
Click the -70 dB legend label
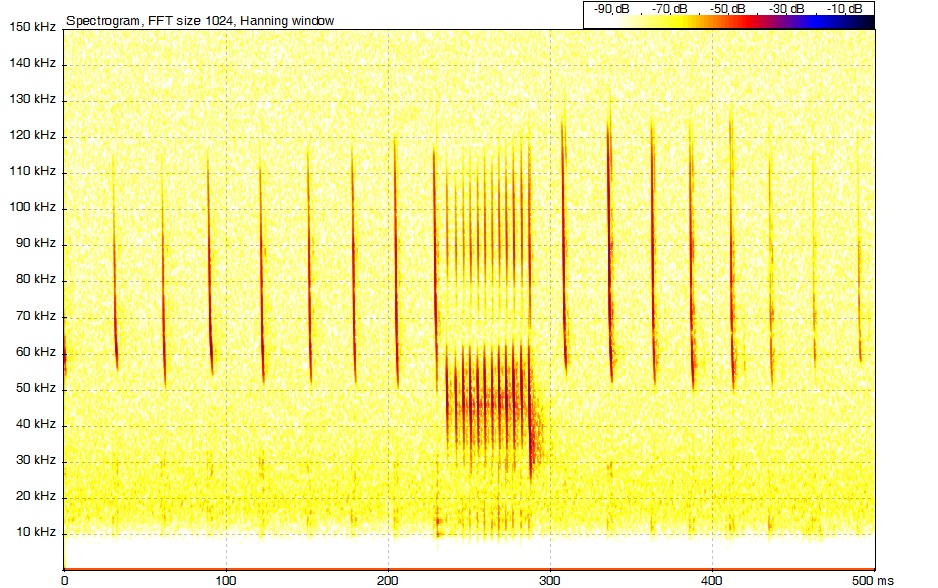click(x=669, y=8)
